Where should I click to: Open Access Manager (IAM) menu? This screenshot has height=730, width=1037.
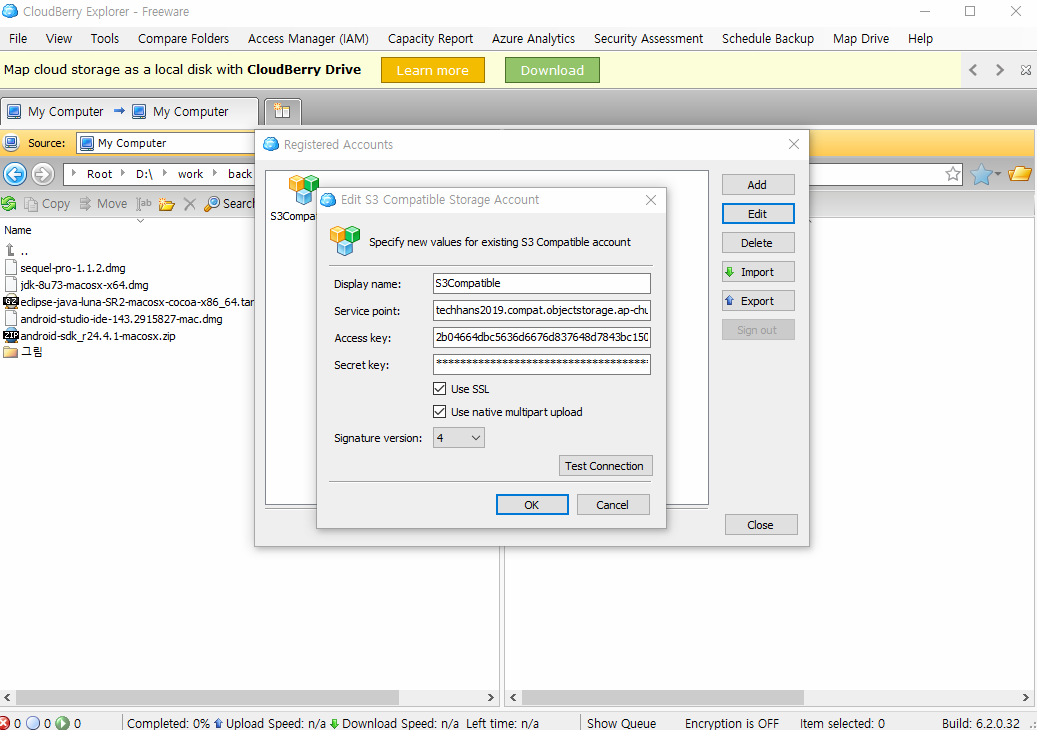(x=308, y=38)
